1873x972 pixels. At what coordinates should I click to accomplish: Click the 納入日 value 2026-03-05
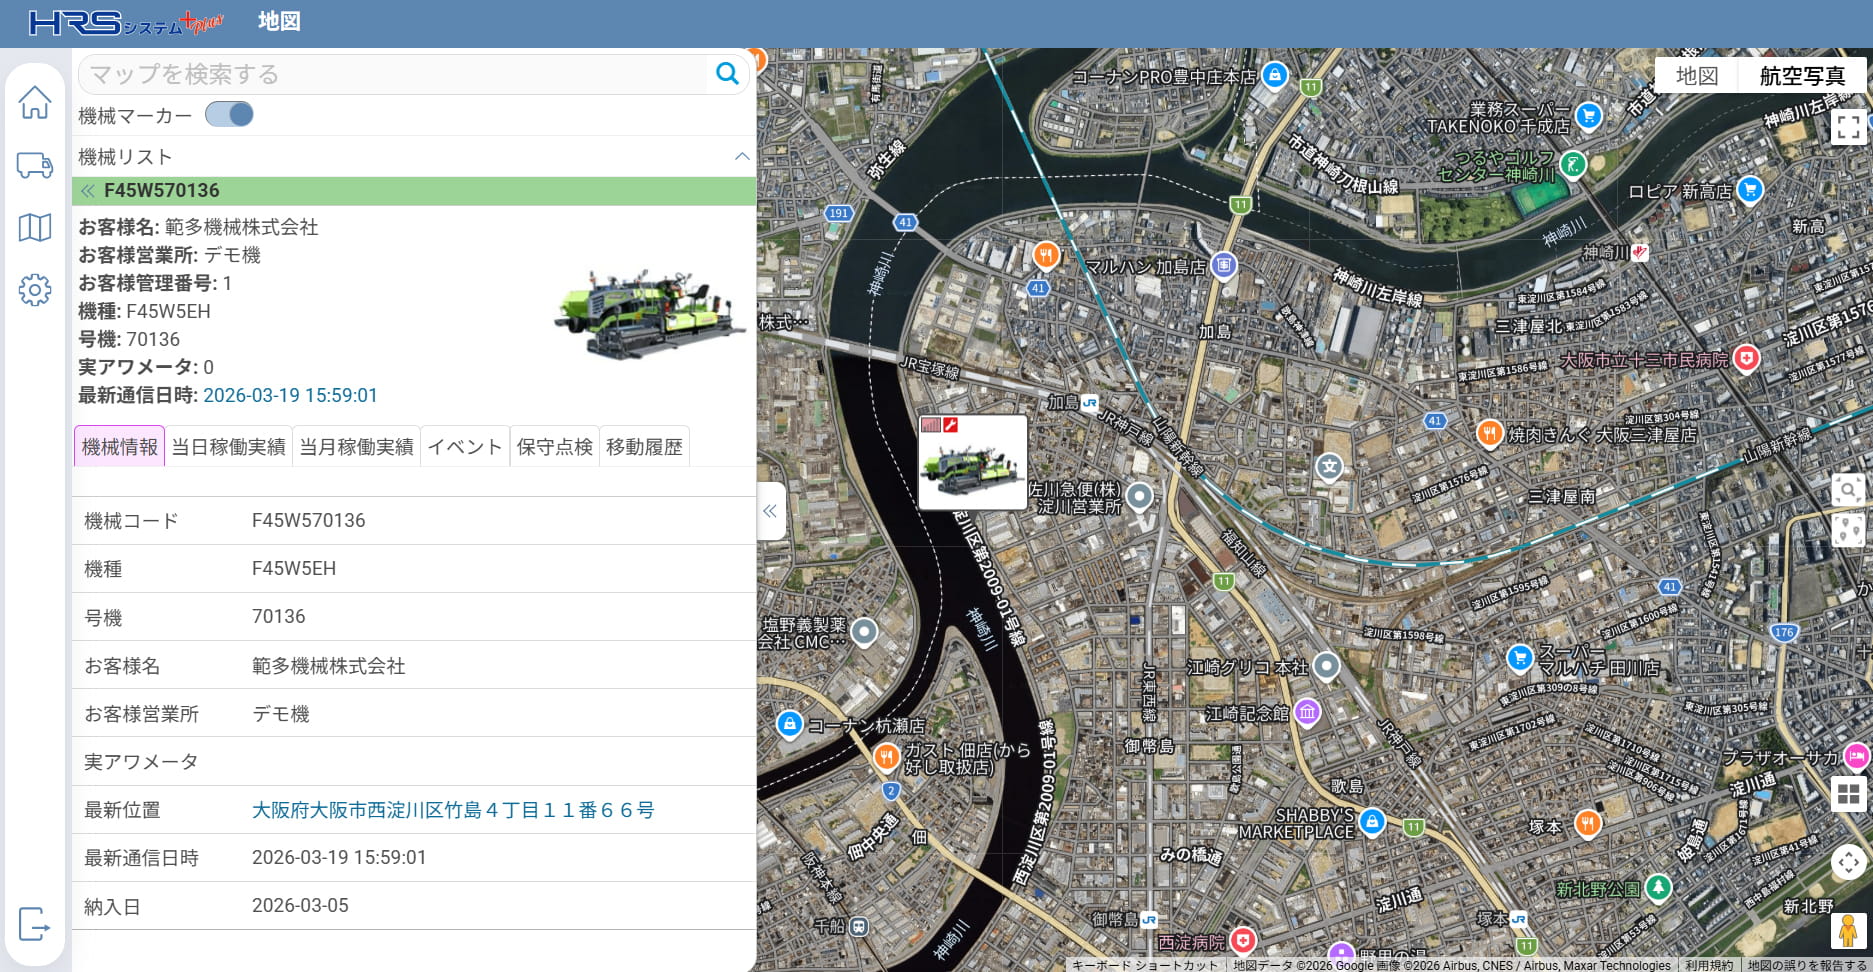(x=300, y=905)
